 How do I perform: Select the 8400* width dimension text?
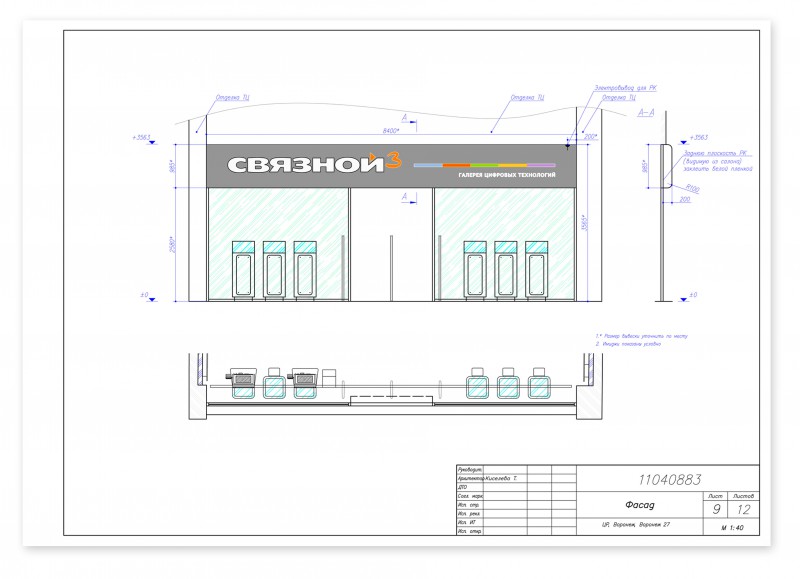tap(391, 131)
